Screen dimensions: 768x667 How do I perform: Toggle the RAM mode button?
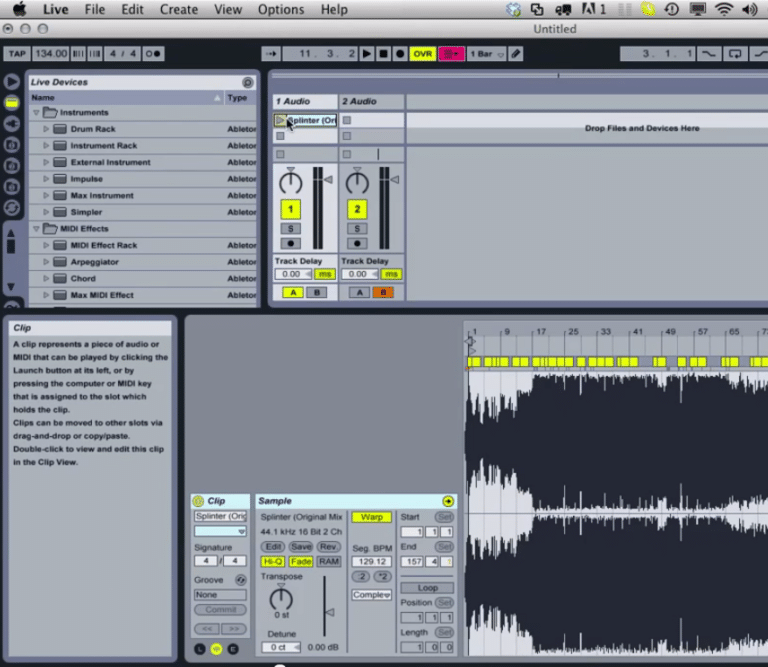(x=329, y=562)
